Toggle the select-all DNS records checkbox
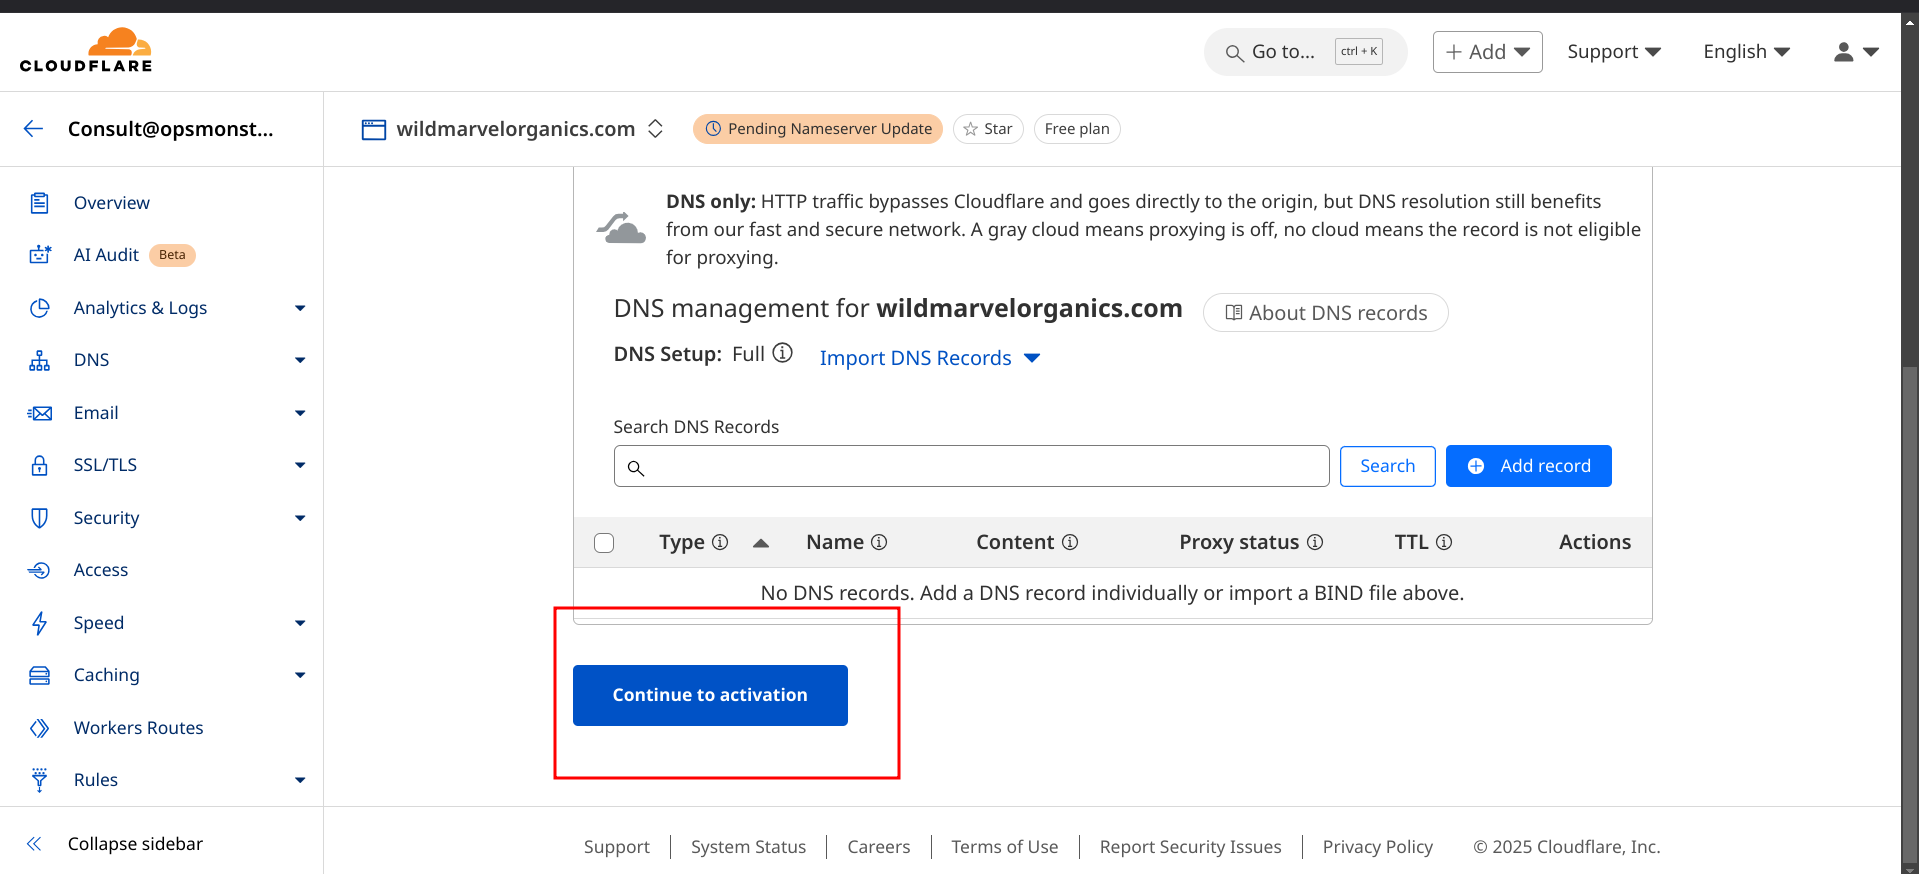 coord(604,543)
